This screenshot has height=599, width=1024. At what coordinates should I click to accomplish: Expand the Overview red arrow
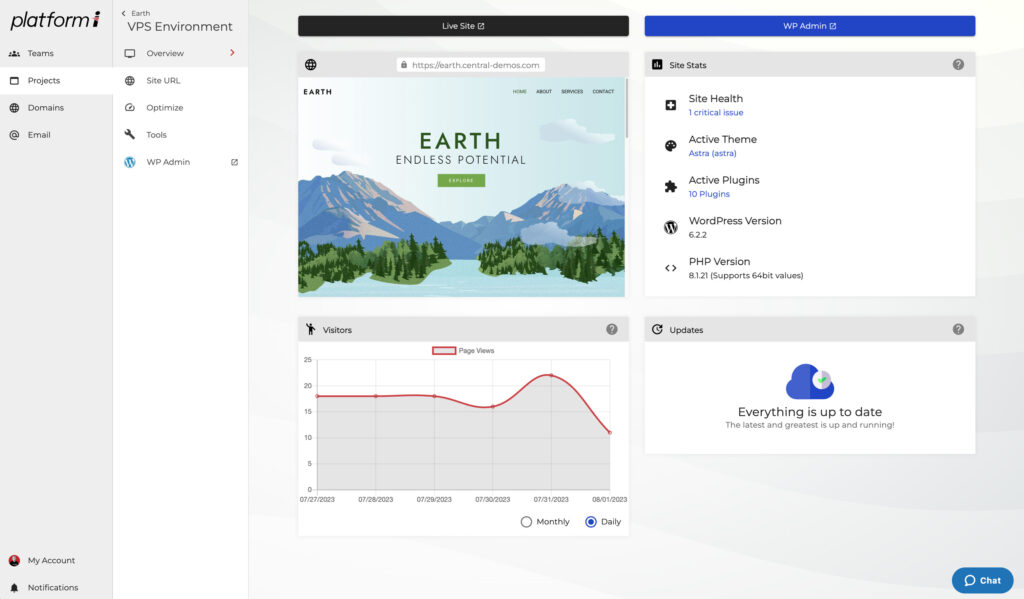click(x=232, y=53)
